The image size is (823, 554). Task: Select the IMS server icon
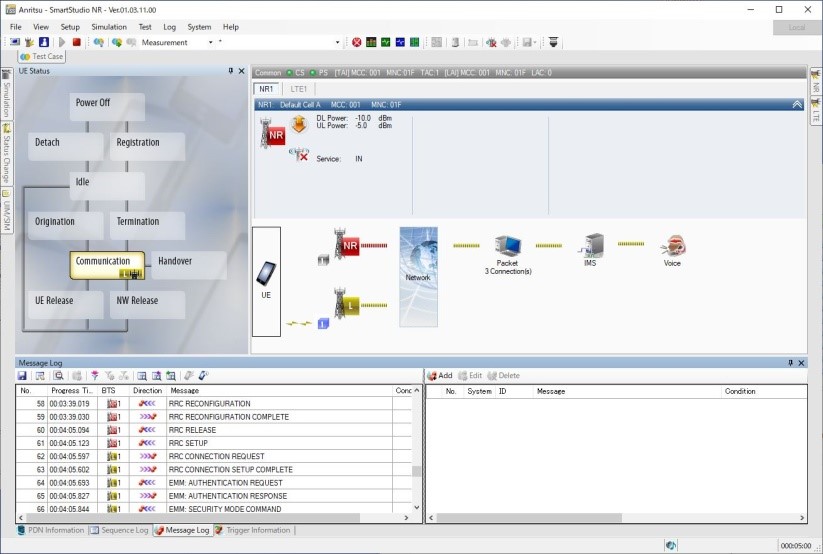[594, 245]
